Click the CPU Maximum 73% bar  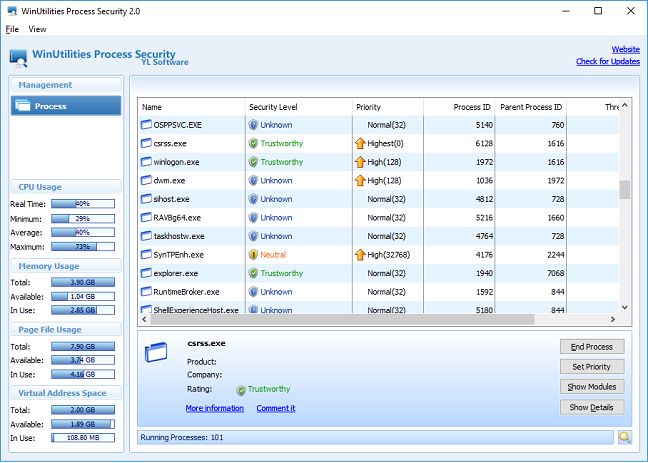pos(83,247)
